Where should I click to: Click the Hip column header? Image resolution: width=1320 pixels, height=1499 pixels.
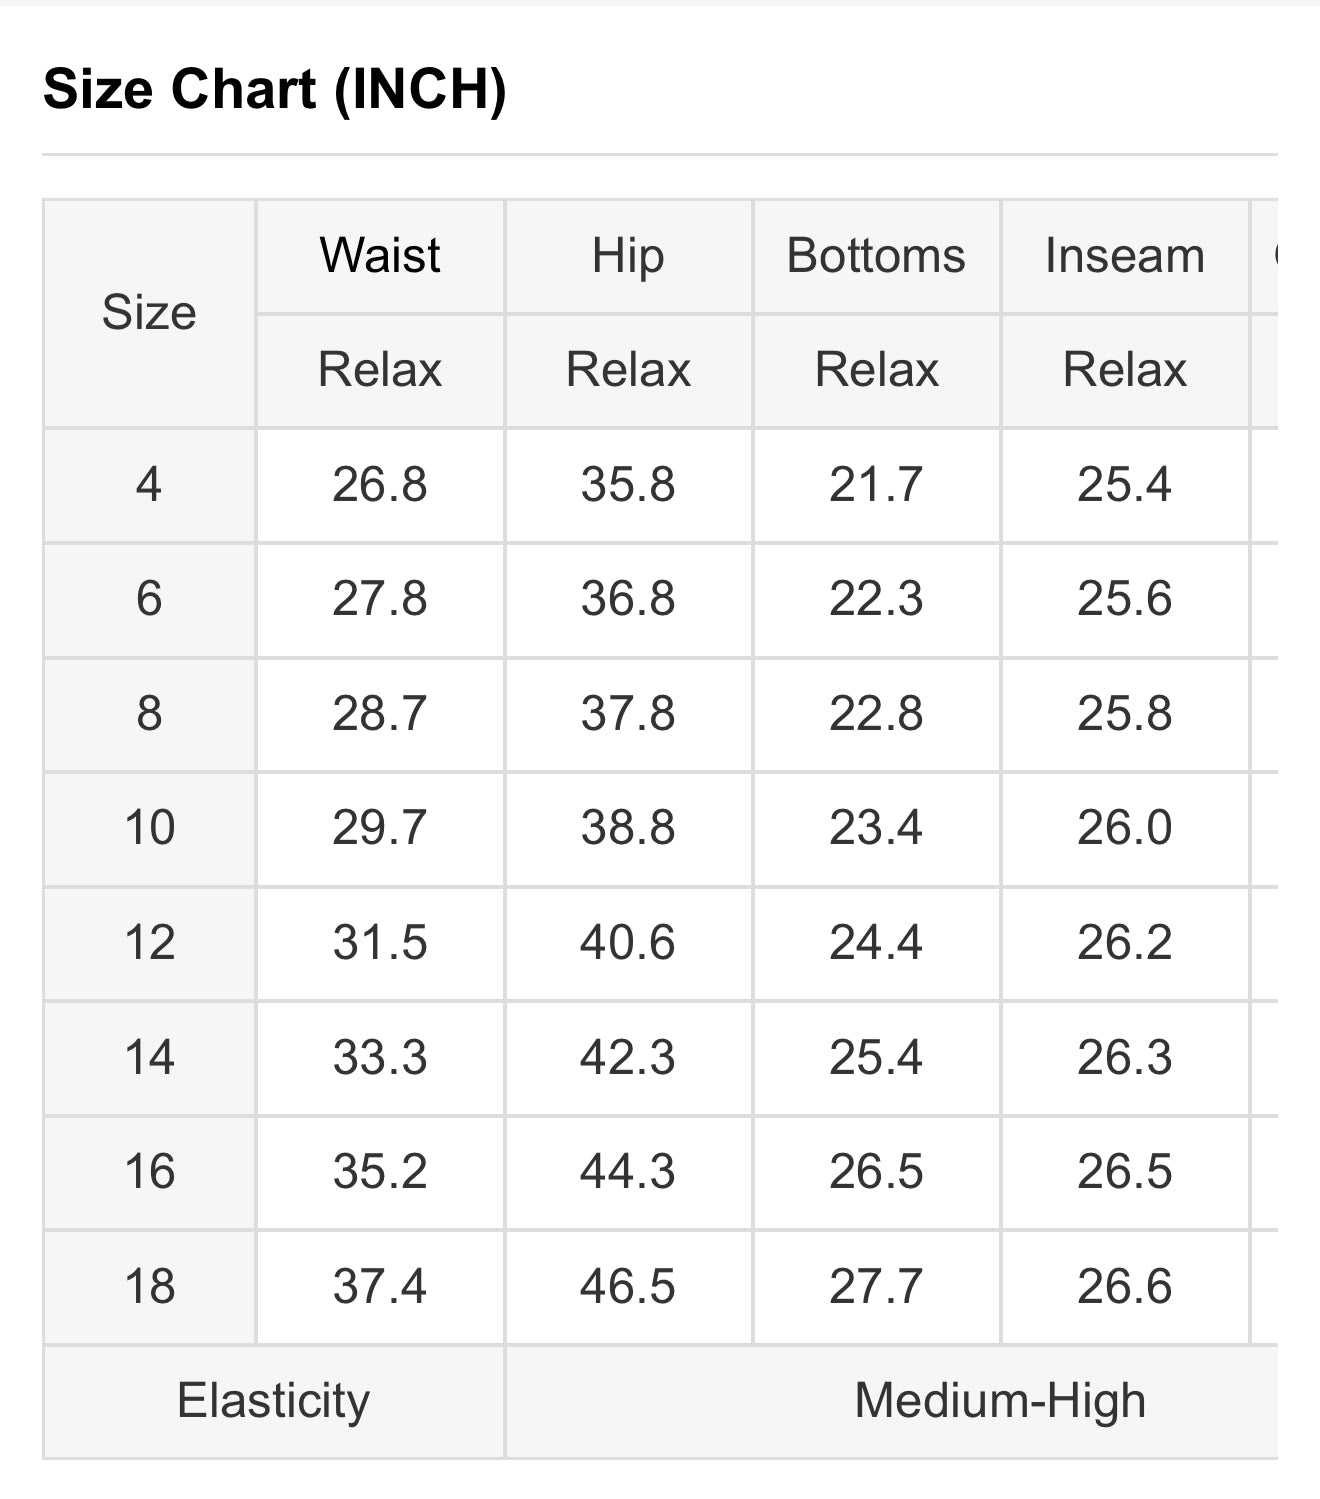tap(628, 255)
